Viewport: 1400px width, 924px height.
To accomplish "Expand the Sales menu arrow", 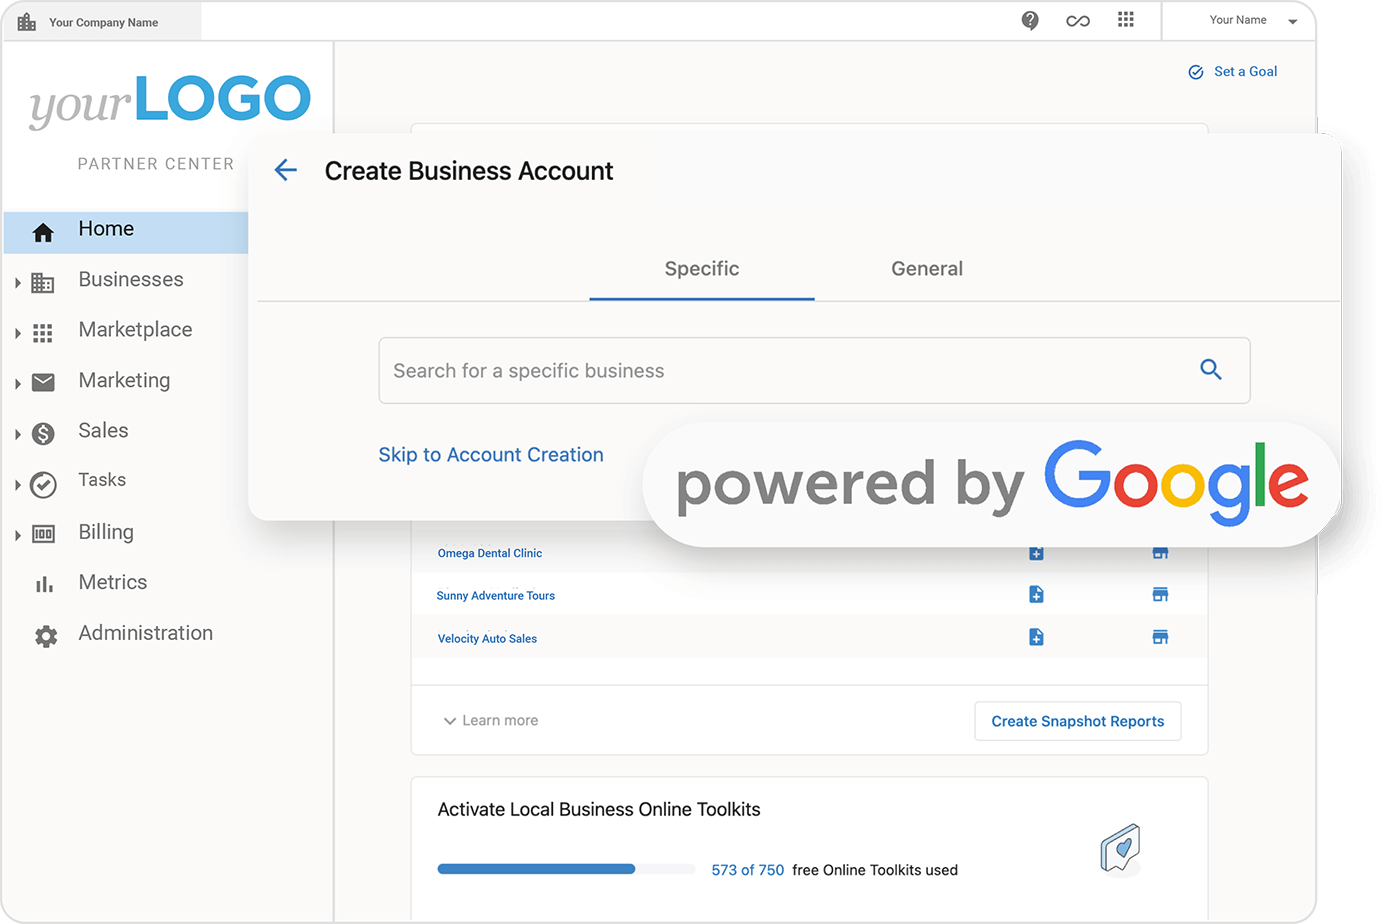I will click(18, 434).
